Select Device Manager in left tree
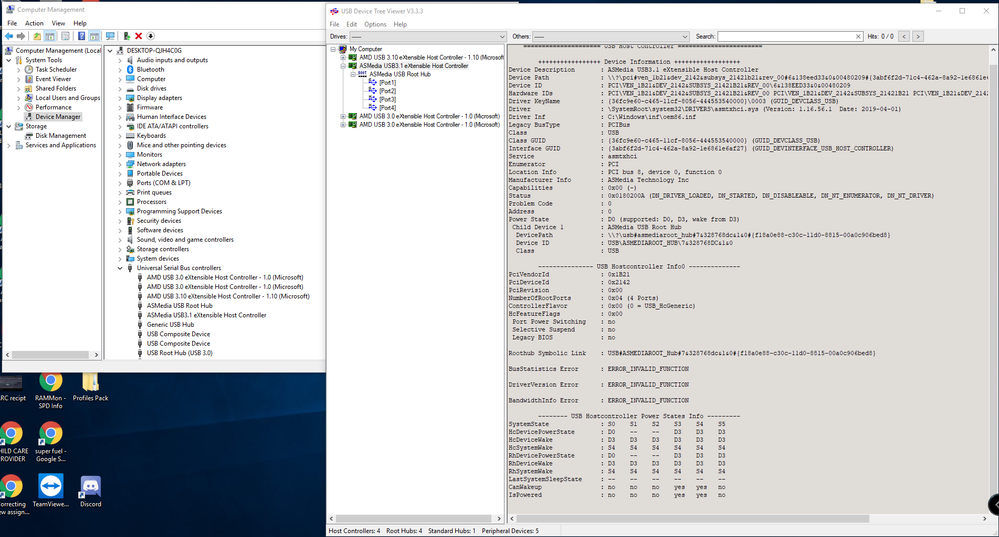The height and width of the screenshot is (537, 999). (58, 117)
